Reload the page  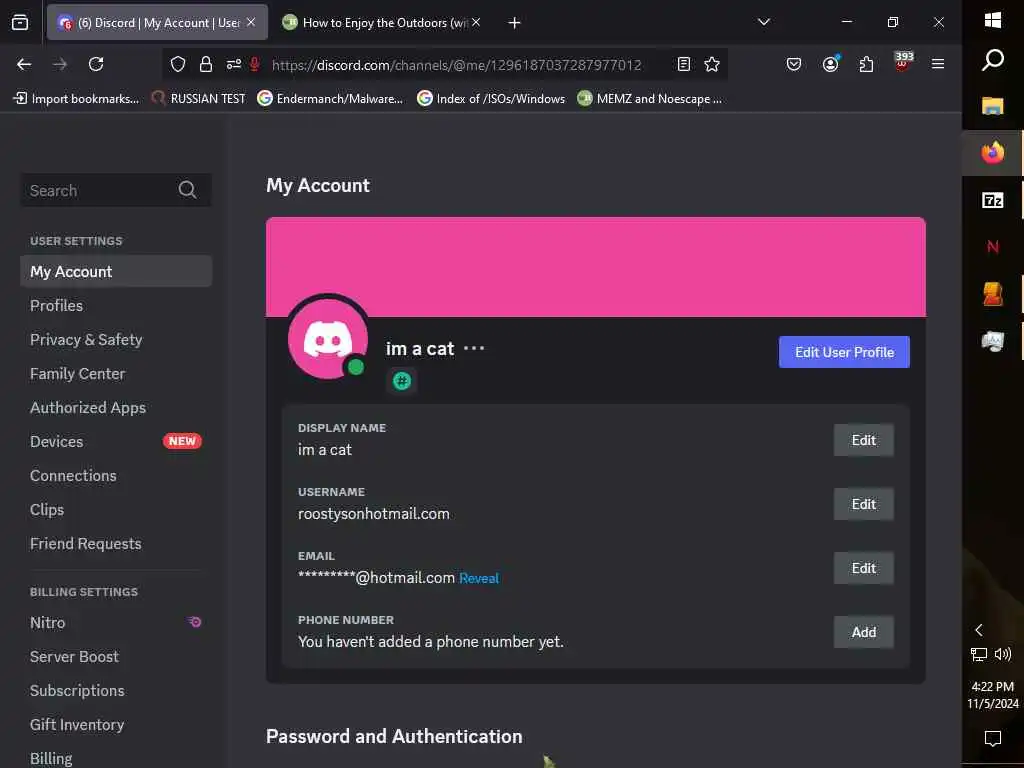(x=96, y=64)
